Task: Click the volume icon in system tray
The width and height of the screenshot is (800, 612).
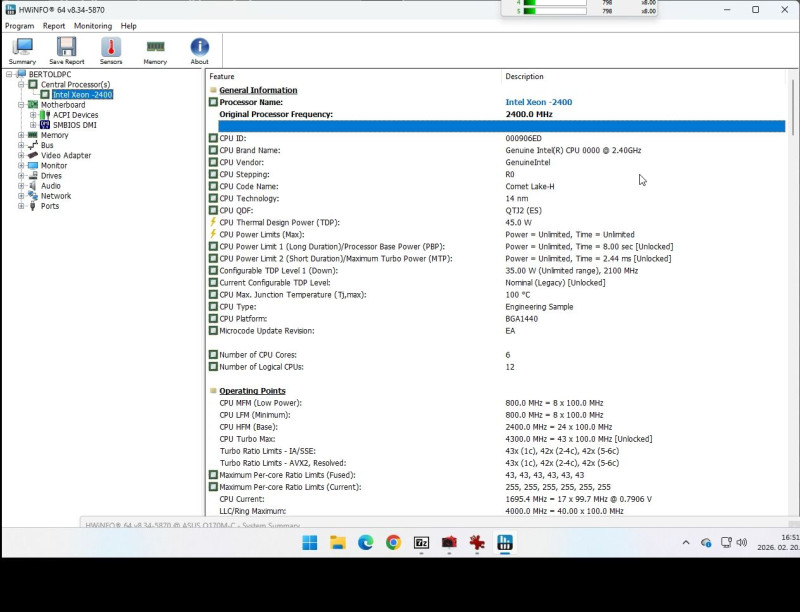Action: [x=742, y=543]
